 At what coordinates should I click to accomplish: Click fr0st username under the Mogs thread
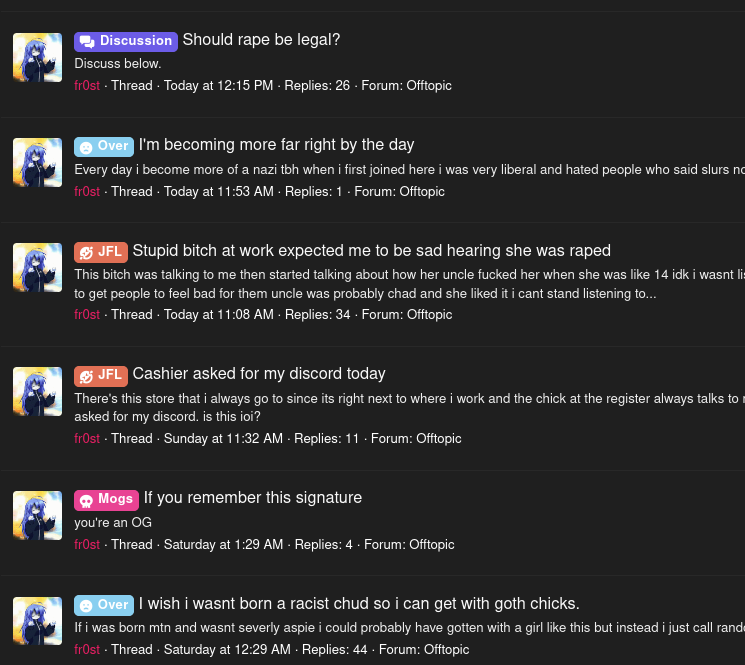point(87,545)
